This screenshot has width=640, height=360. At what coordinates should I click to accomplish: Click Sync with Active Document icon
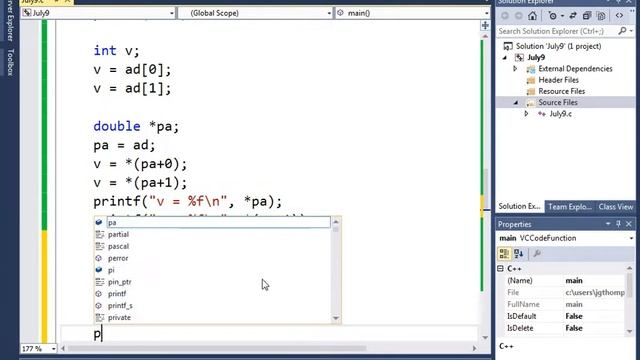[x=573, y=16]
